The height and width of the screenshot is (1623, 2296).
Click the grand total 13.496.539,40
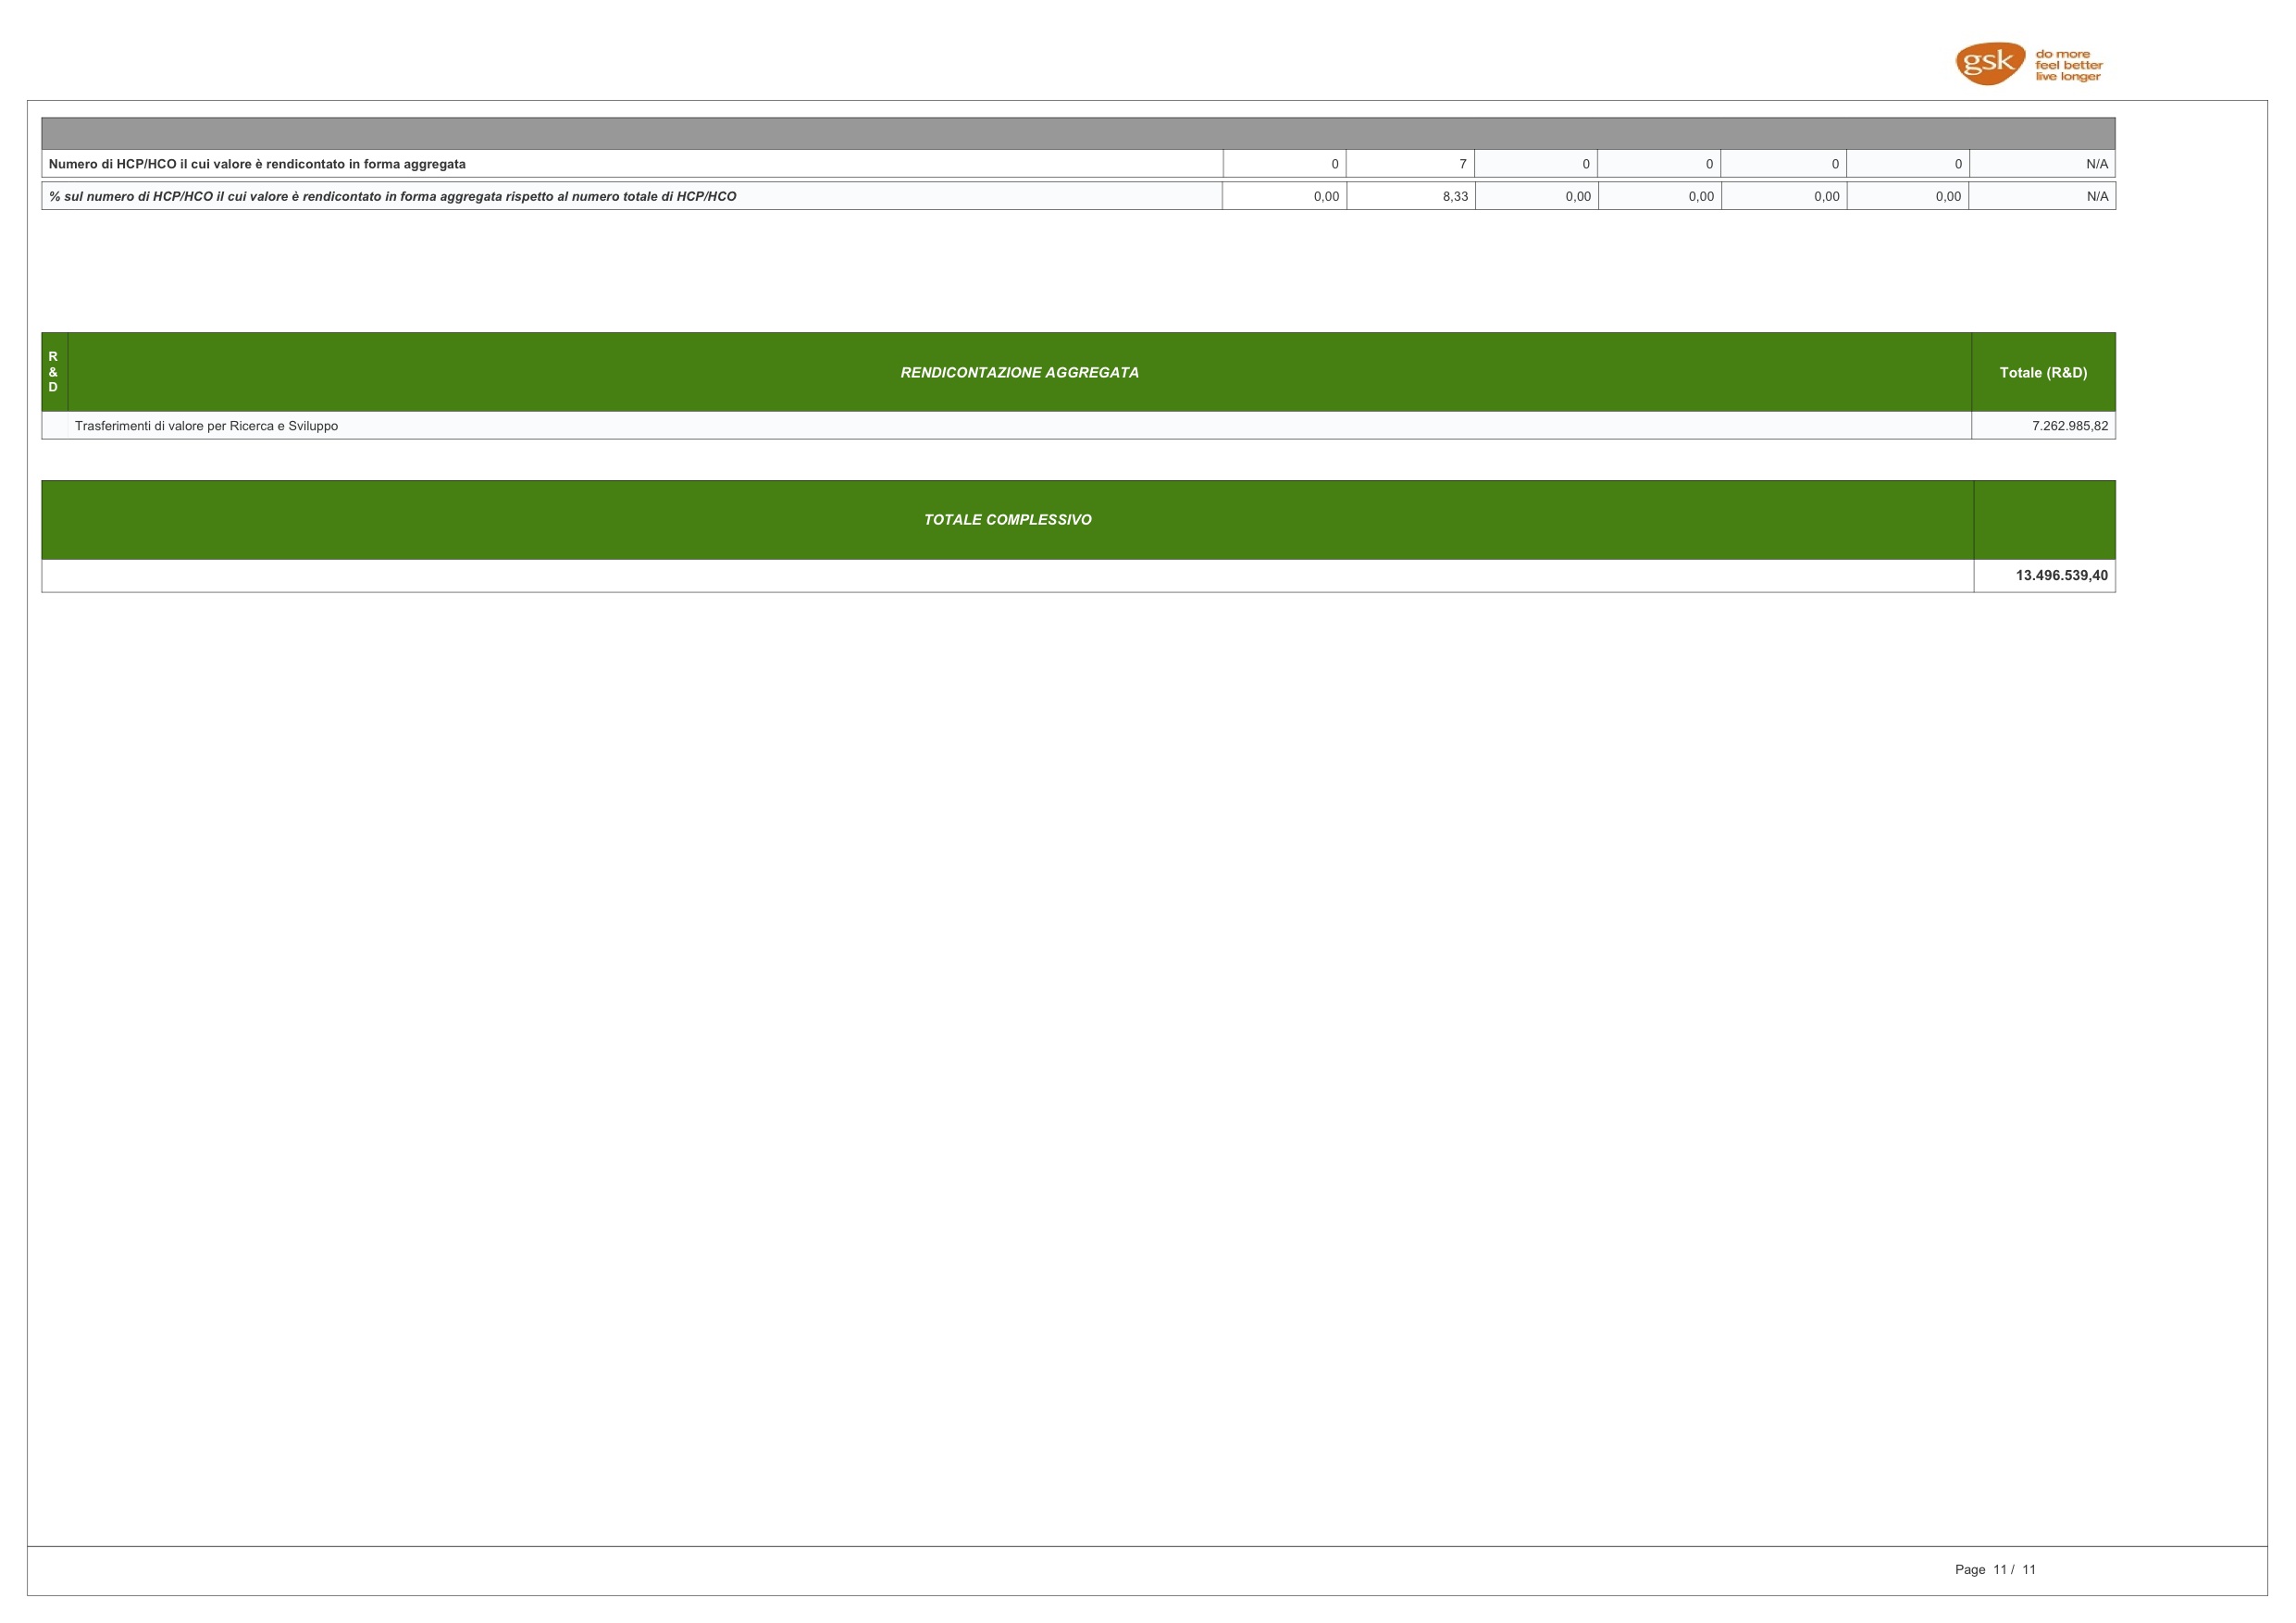2061,576
